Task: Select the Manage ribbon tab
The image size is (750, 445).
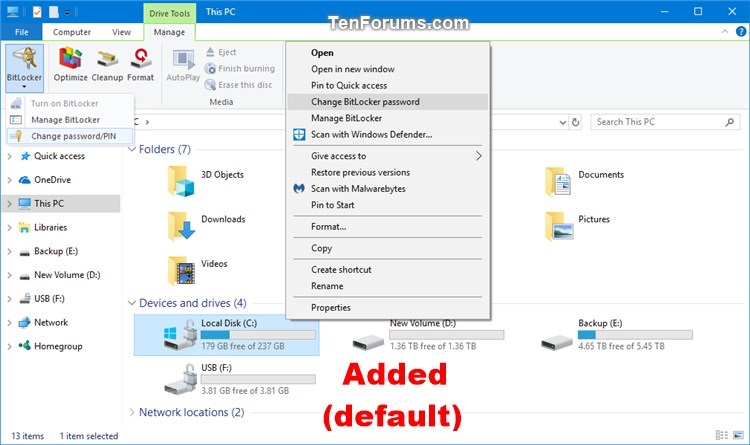Action: click(x=169, y=32)
